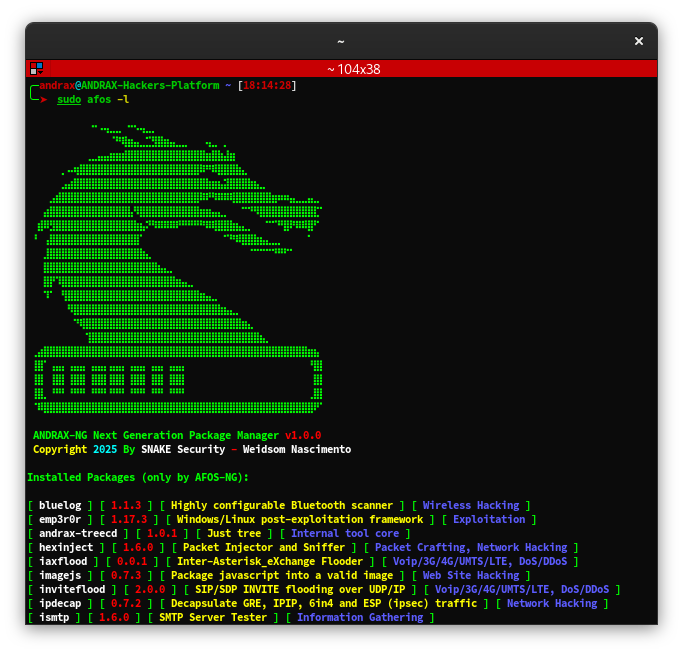
Task: Click 'SMTP Server Tester' description
Action: [213, 617]
